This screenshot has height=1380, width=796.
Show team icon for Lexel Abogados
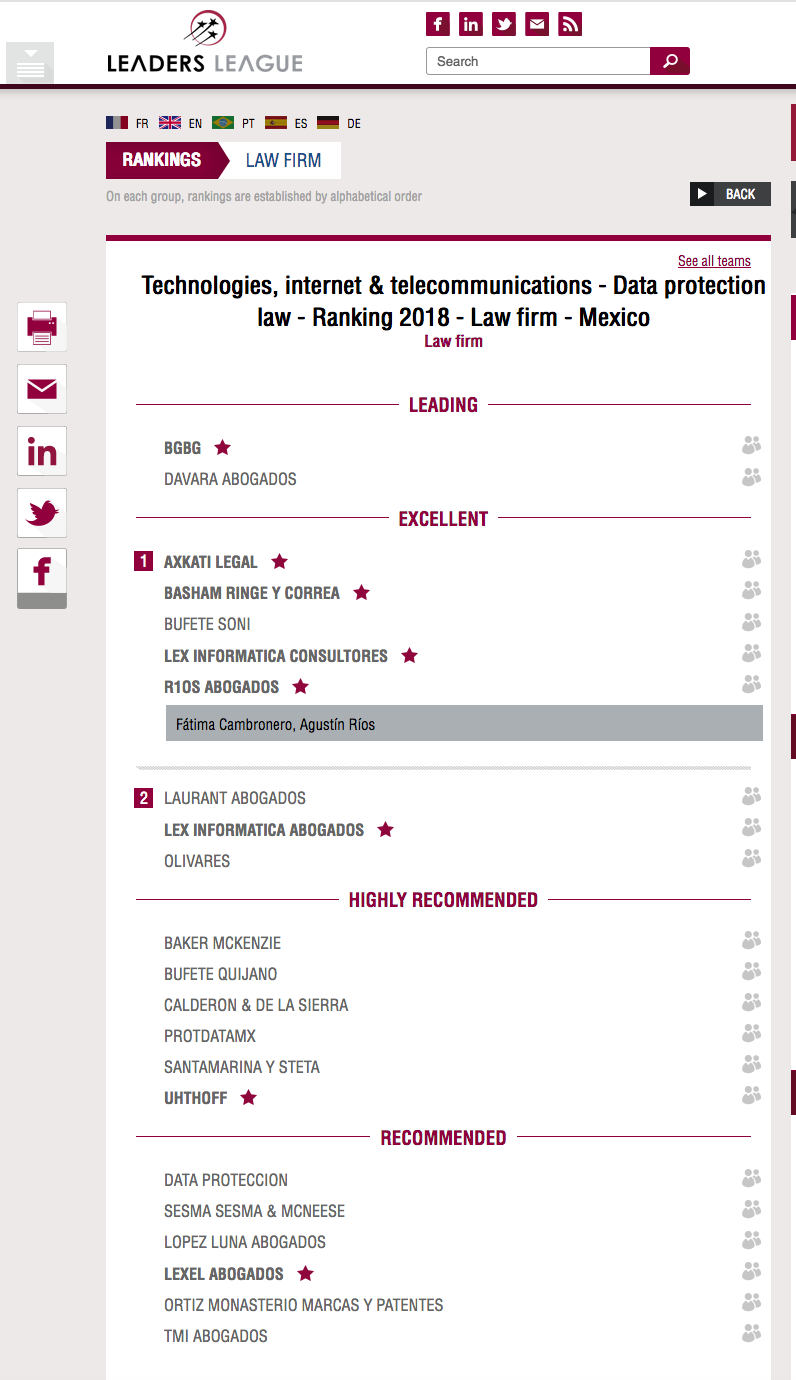(x=751, y=1272)
